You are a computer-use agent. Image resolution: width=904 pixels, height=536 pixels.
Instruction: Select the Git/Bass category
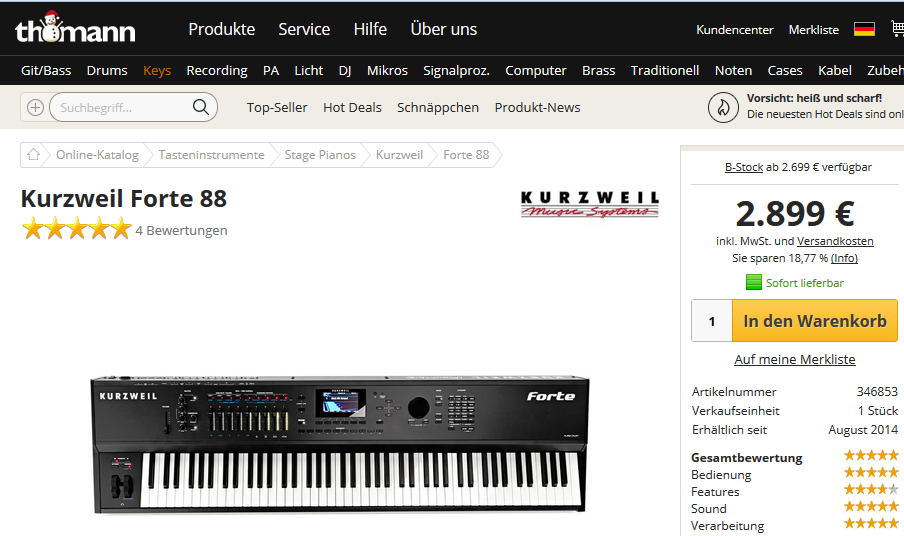coord(46,70)
